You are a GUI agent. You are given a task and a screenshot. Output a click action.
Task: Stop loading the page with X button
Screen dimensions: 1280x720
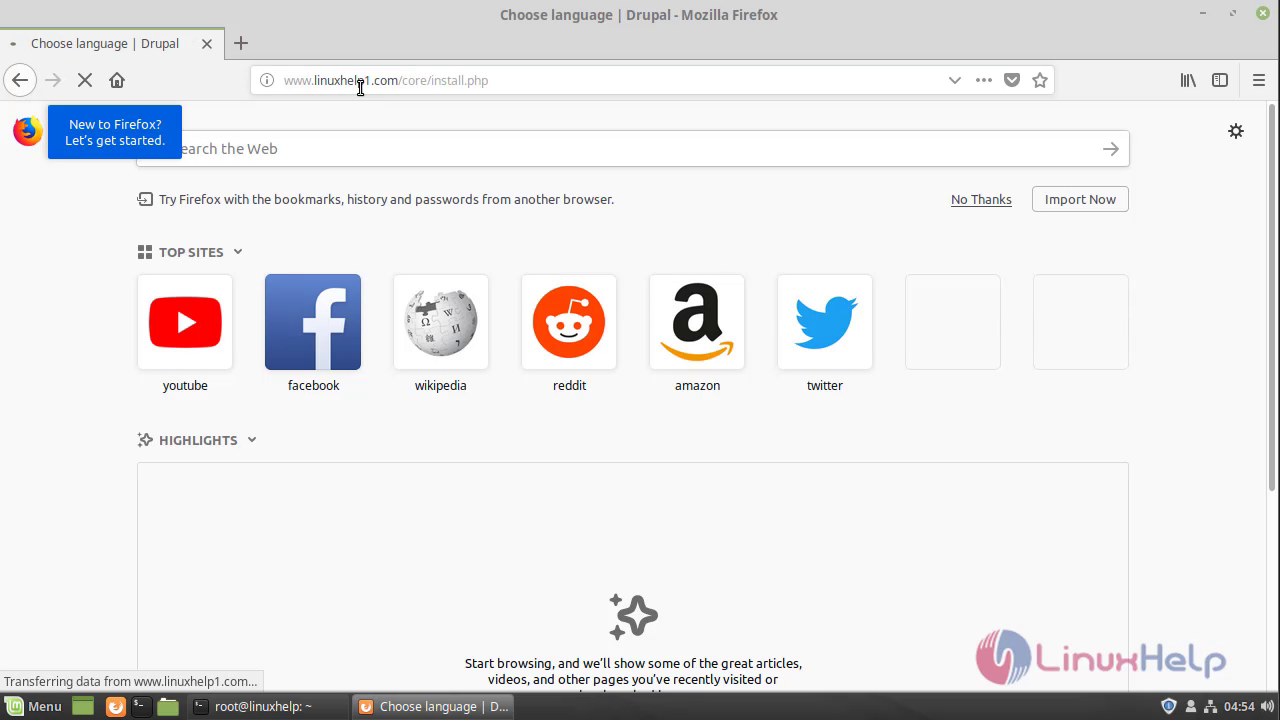point(85,80)
